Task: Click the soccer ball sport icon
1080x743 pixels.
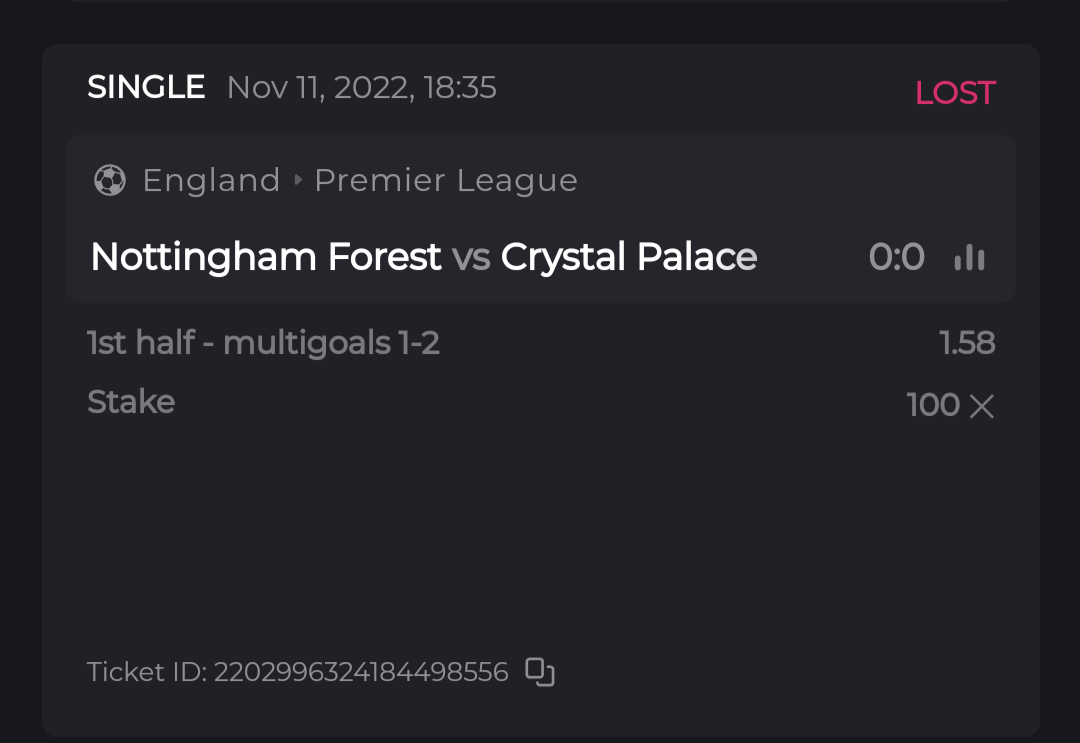Action: pyautogui.click(x=110, y=180)
